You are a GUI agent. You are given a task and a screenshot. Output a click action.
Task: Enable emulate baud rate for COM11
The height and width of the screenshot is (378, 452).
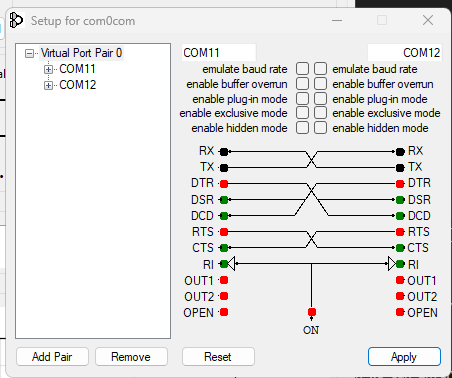302,69
